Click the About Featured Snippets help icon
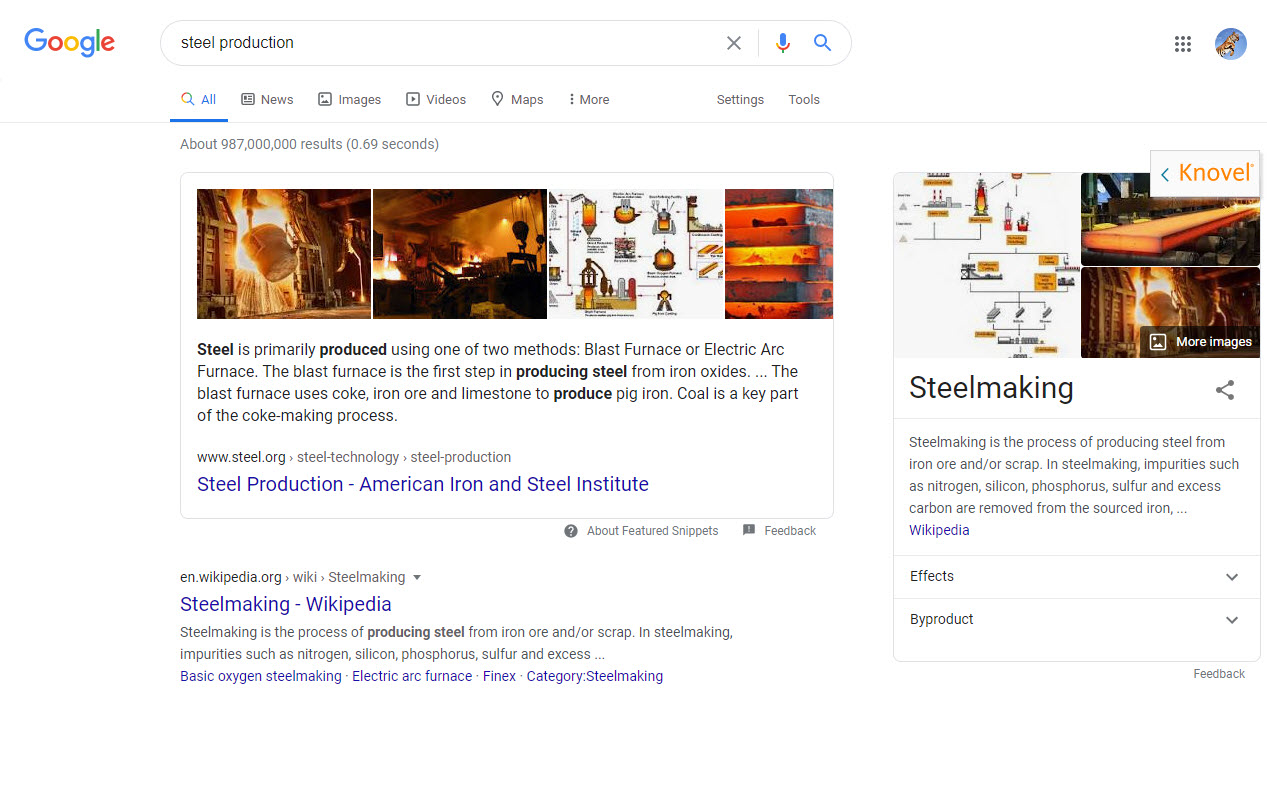Screen dimensions: 1280x800 (x=569, y=530)
